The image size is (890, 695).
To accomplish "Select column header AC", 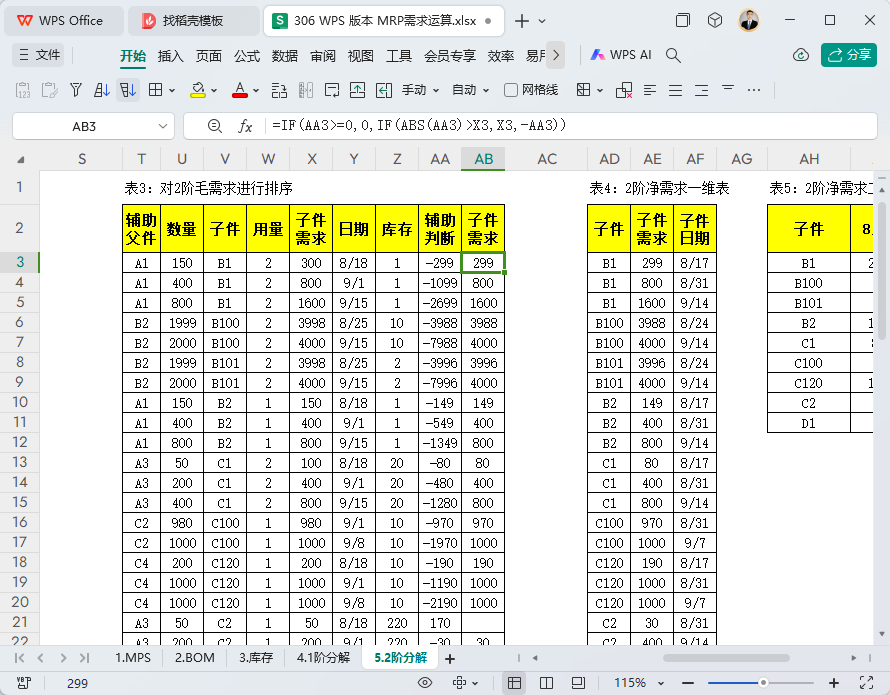I will 547,159.
